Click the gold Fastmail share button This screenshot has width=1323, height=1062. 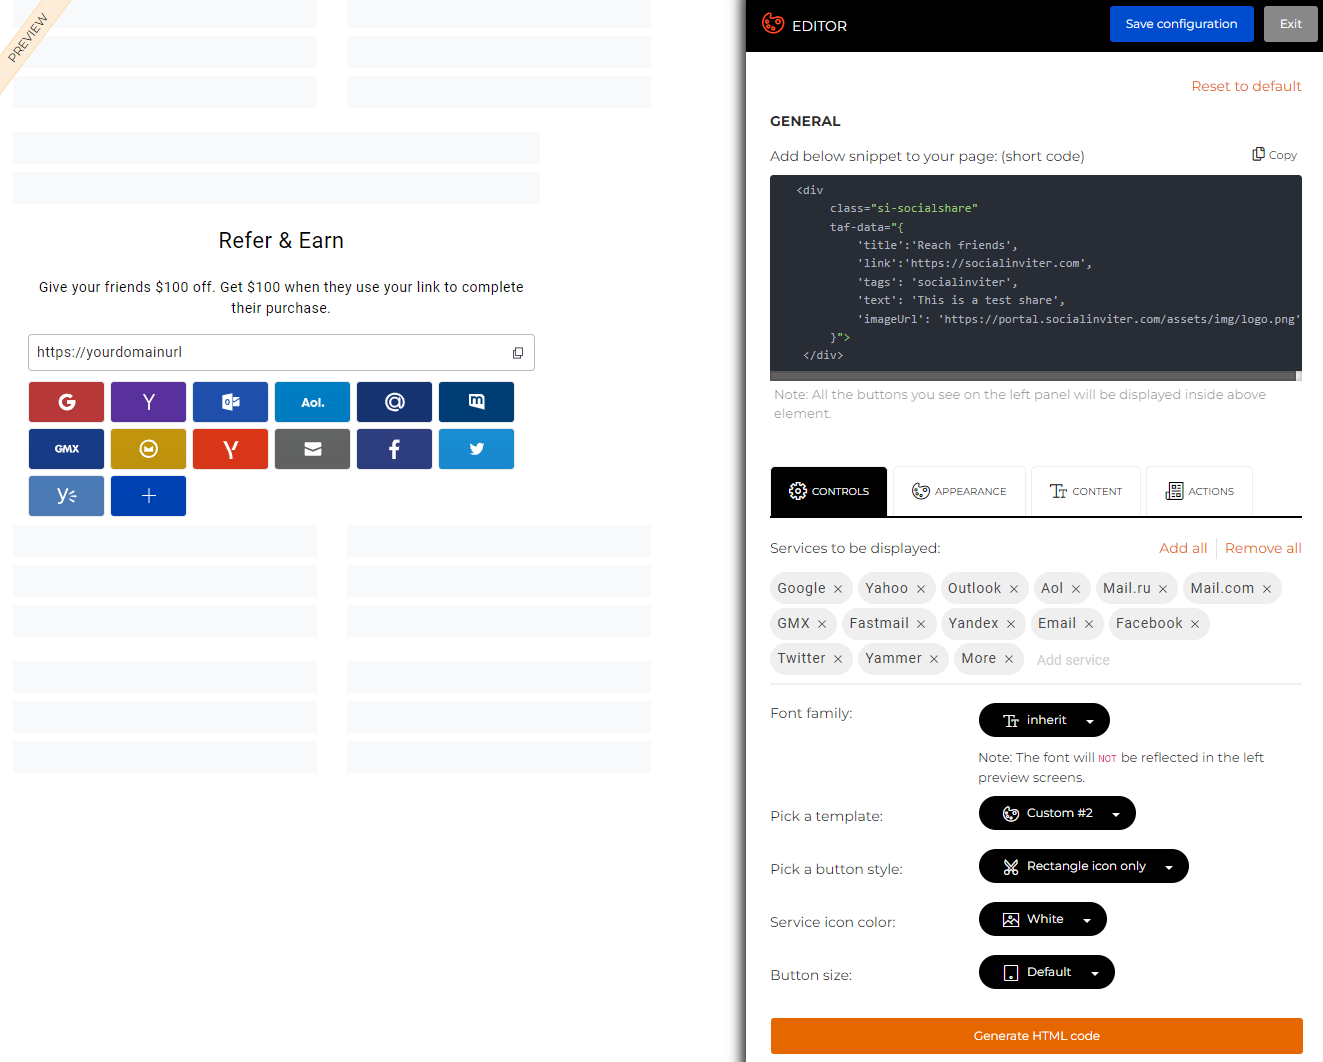click(148, 449)
